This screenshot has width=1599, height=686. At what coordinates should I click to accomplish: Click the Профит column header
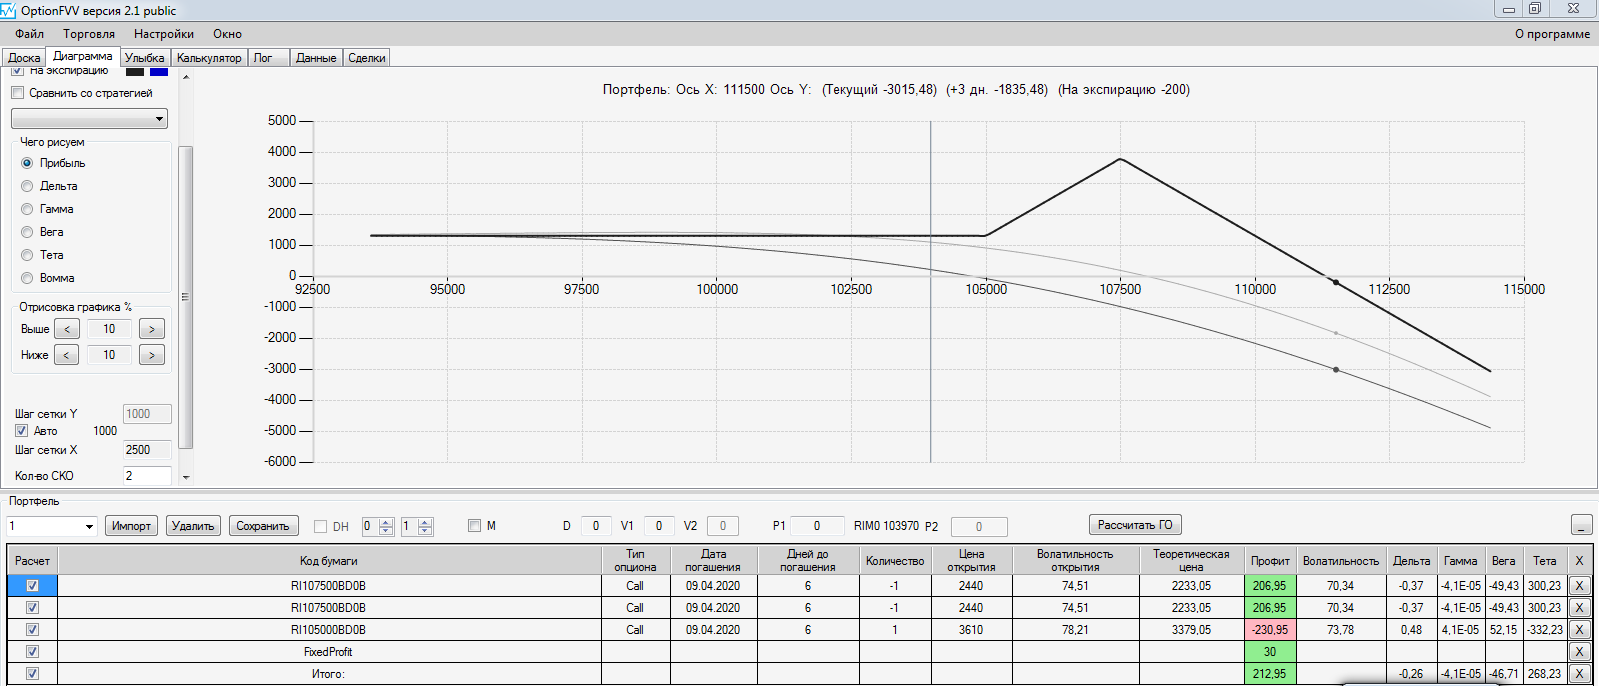1270,561
